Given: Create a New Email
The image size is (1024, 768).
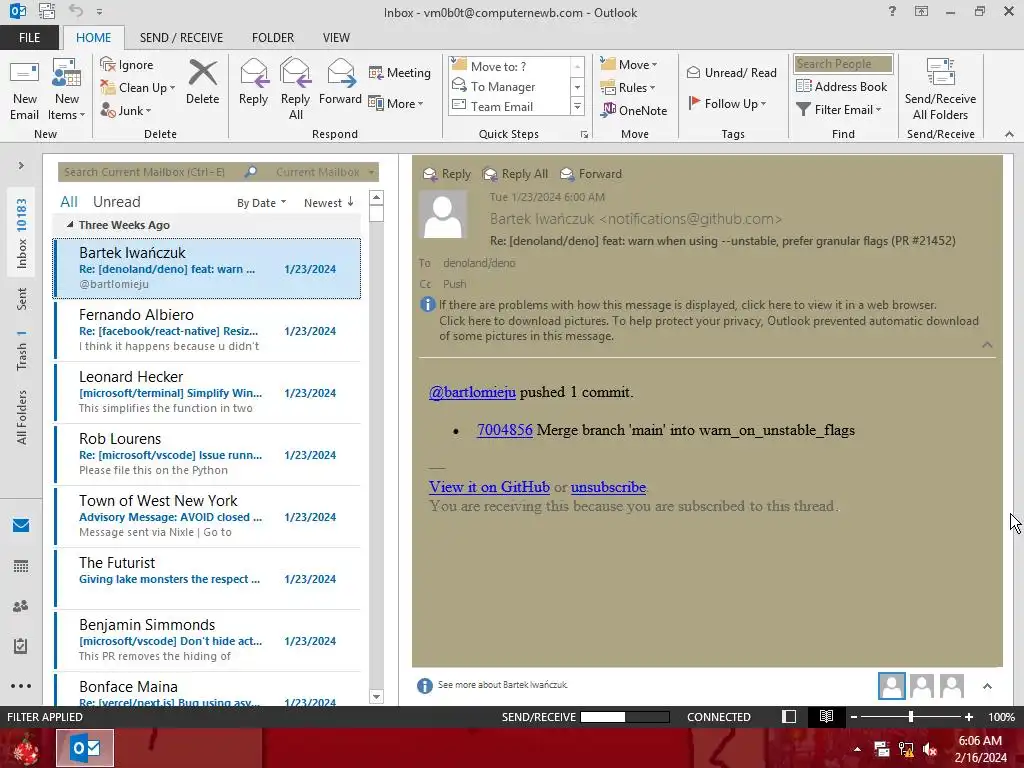Looking at the screenshot, I should coord(25,89).
